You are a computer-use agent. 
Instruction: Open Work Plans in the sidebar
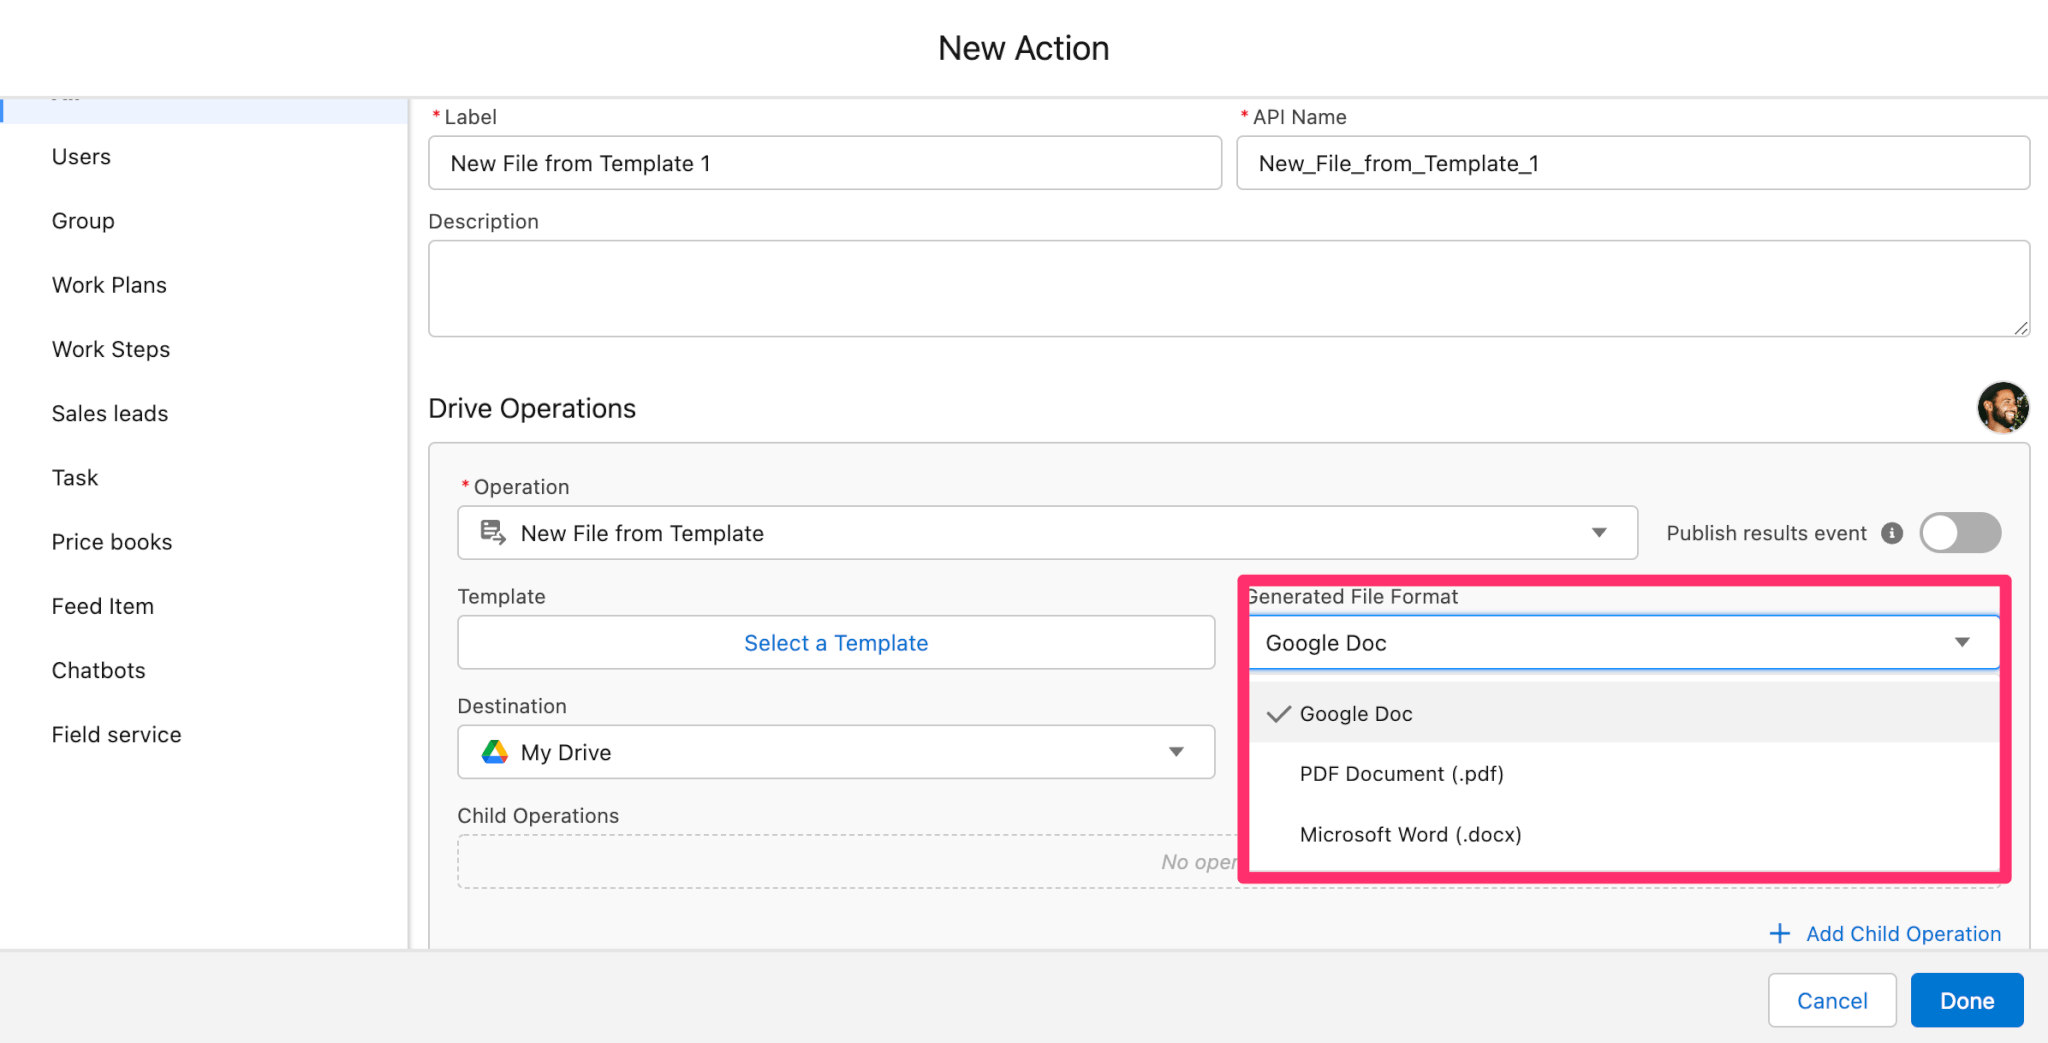pos(109,285)
